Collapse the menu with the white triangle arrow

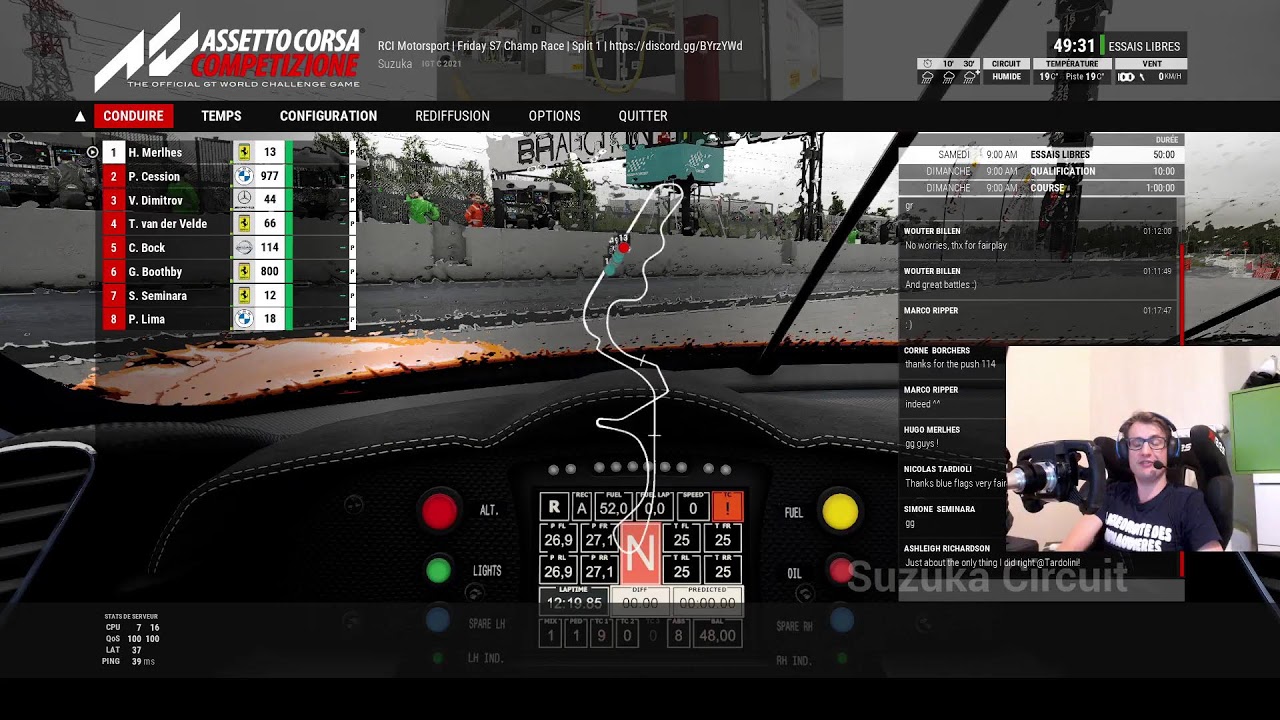click(80, 116)
